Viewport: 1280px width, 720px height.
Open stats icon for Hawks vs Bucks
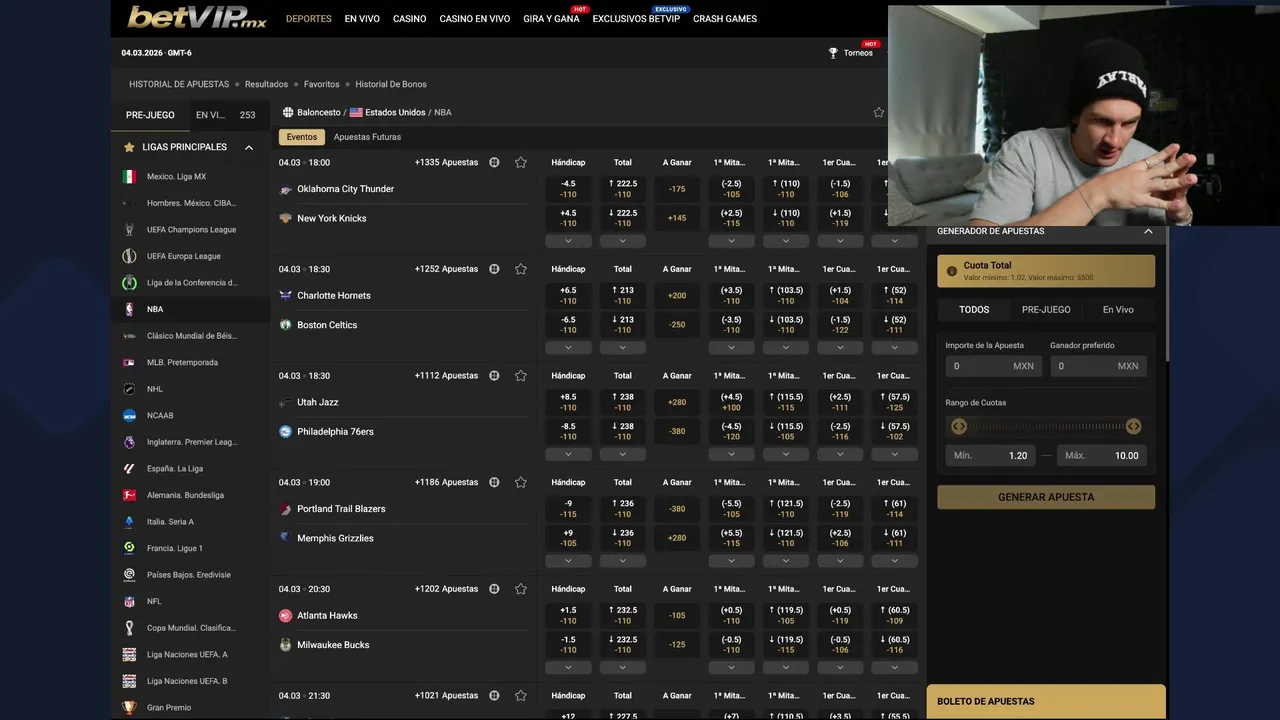(494, 589)
